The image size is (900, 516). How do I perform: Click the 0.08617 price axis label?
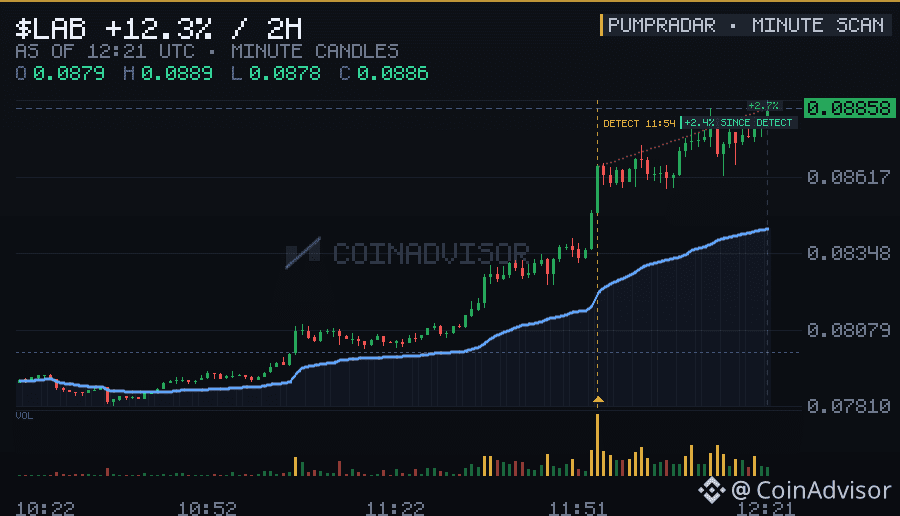point(848,177)
